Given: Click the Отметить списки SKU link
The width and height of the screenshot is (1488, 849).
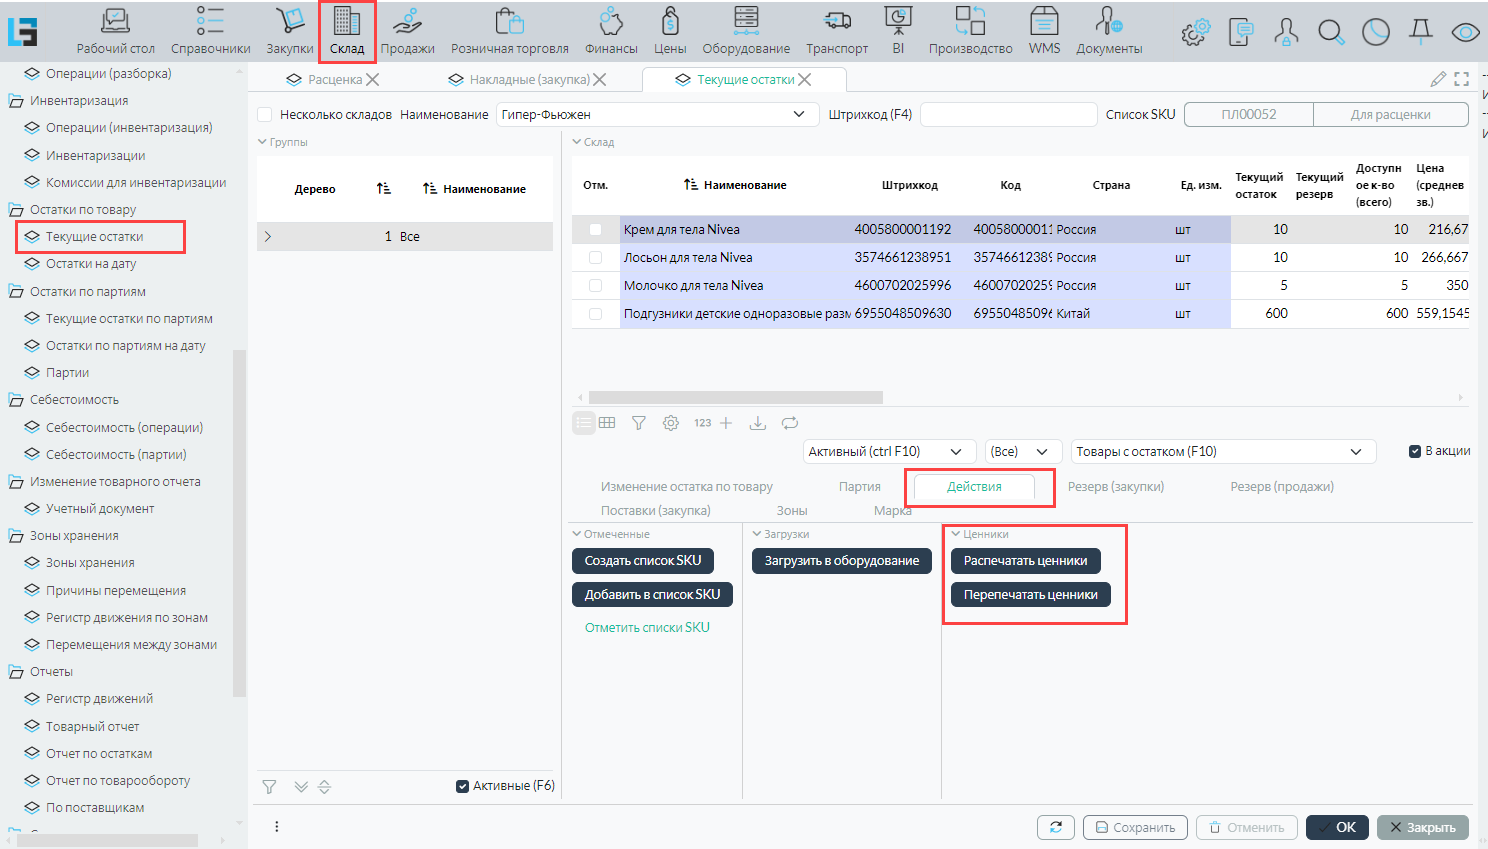Looking at the screenshot, I should 647,628.
